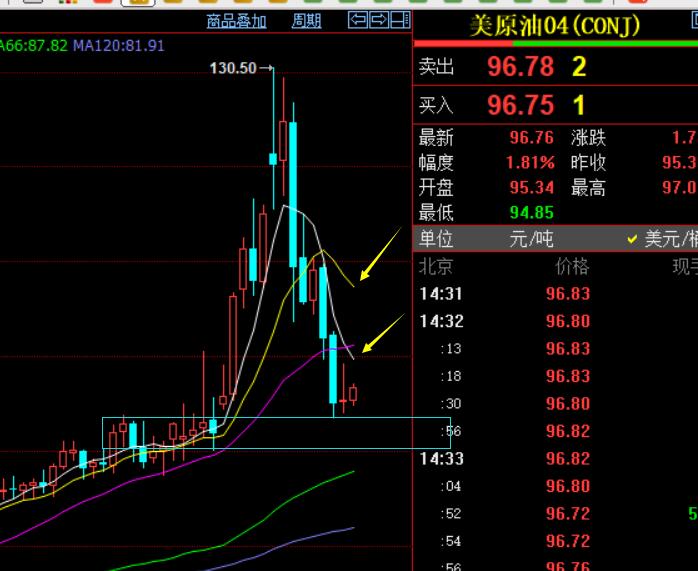This screenshot has height=571, width=698.
Task: Click the 最高 label
Action: click(588, 188)
